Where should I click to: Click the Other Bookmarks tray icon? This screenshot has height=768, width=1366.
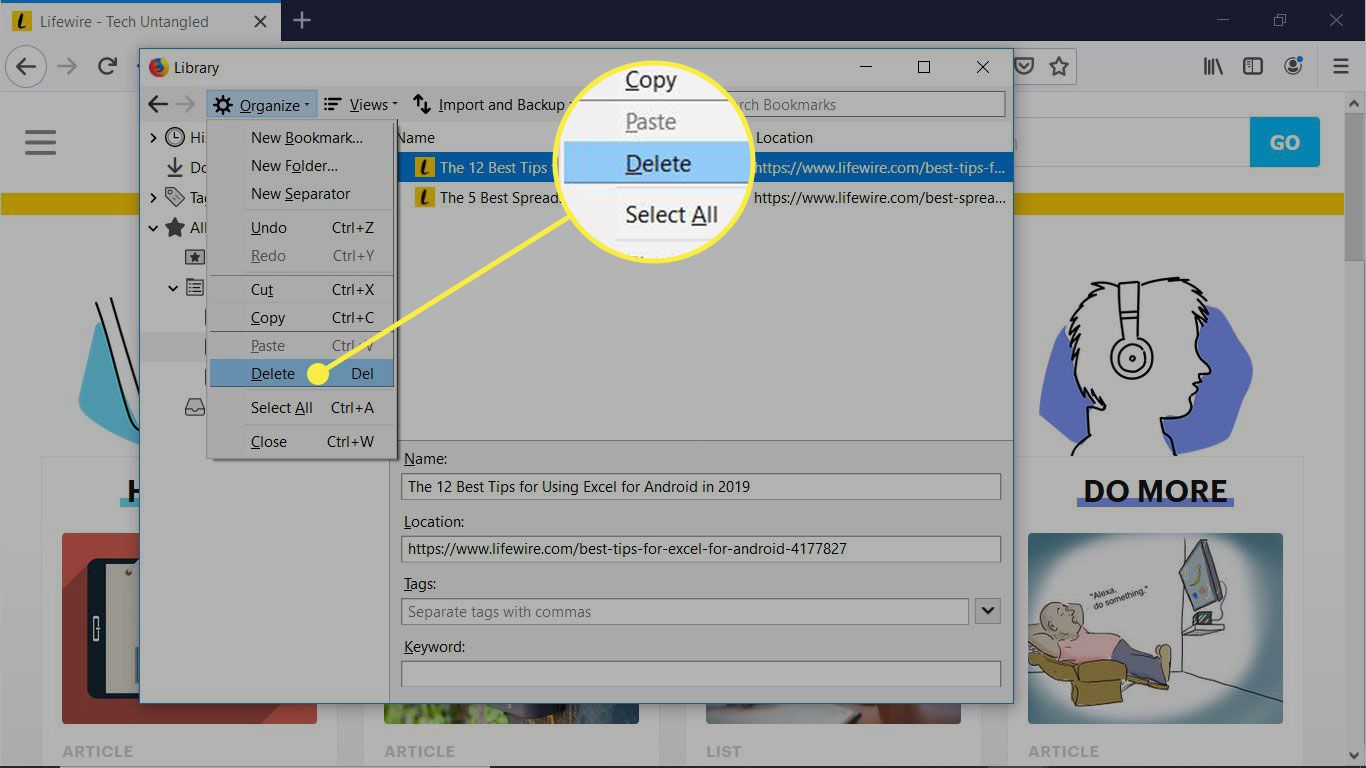point(195,408)
